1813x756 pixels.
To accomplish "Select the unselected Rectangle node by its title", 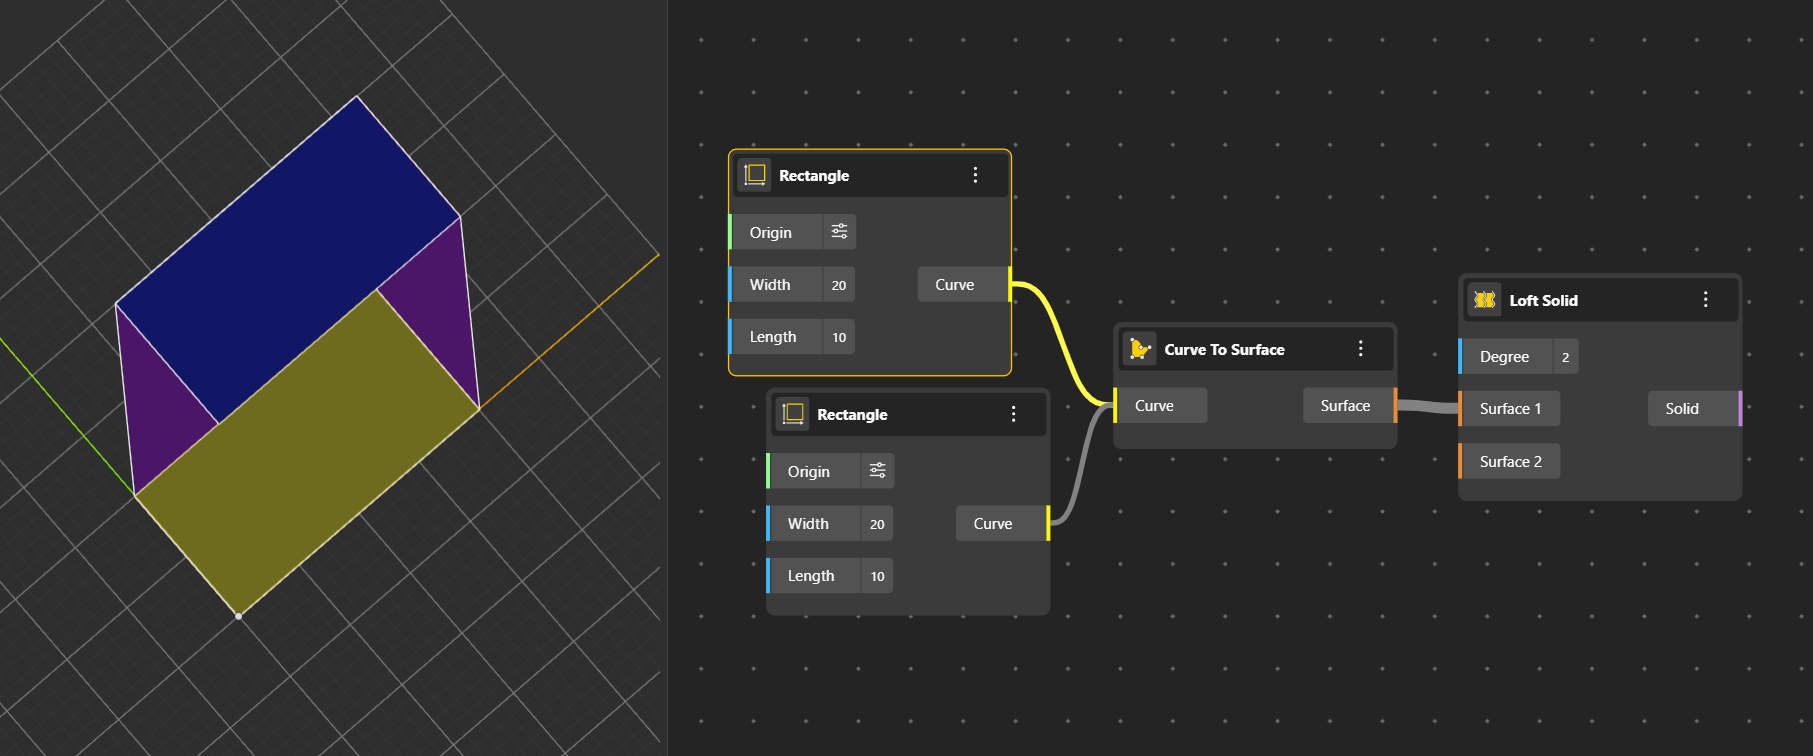I will coord(852,415).
